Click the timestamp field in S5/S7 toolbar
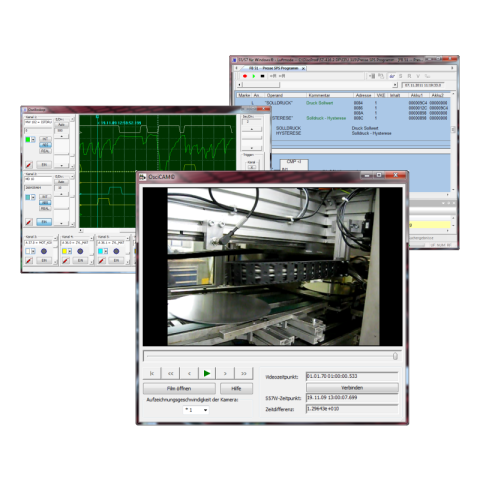 click(423, 85)
